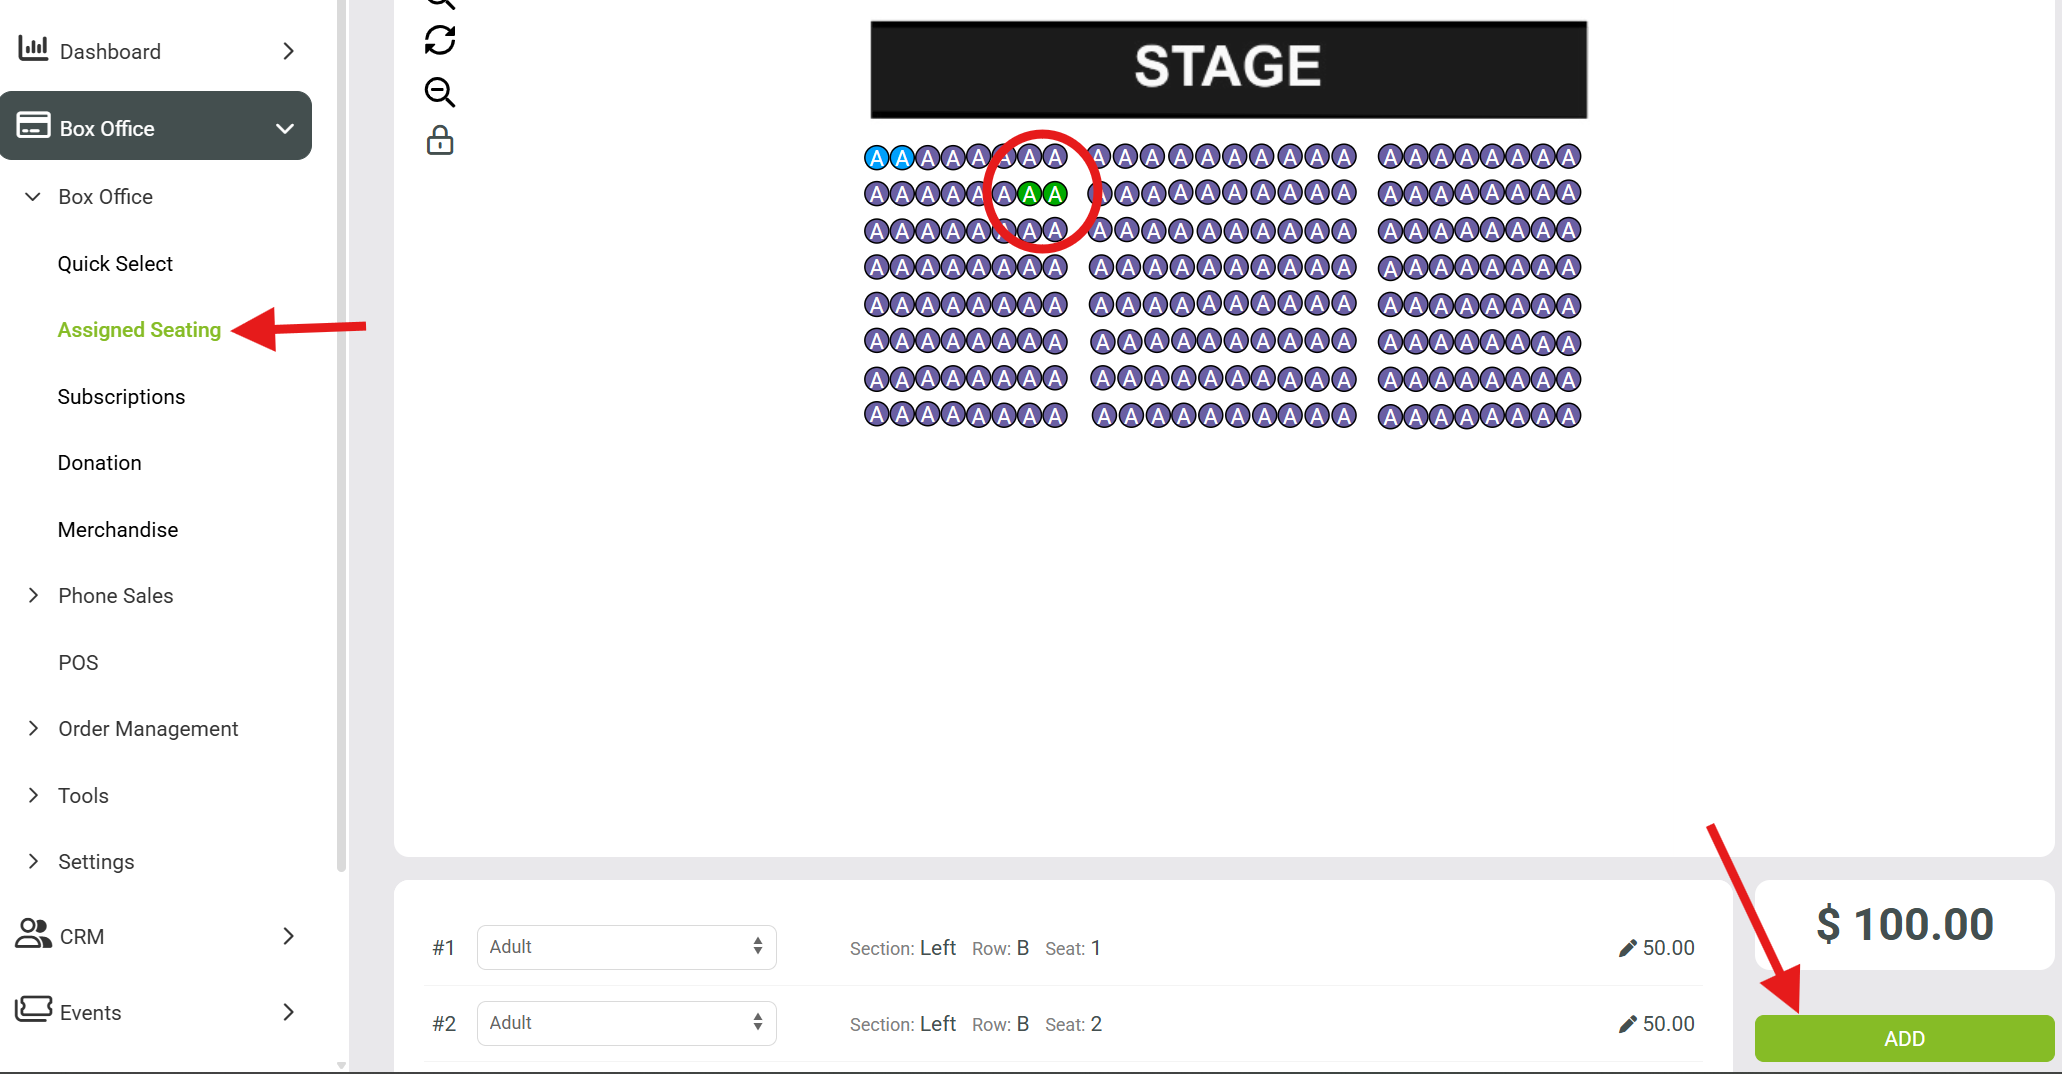Image resolution: width=2062 pixels, height=1074 pixels.
Task: Deselect the first green seat in row B
Action: [x=1029, y=194]
